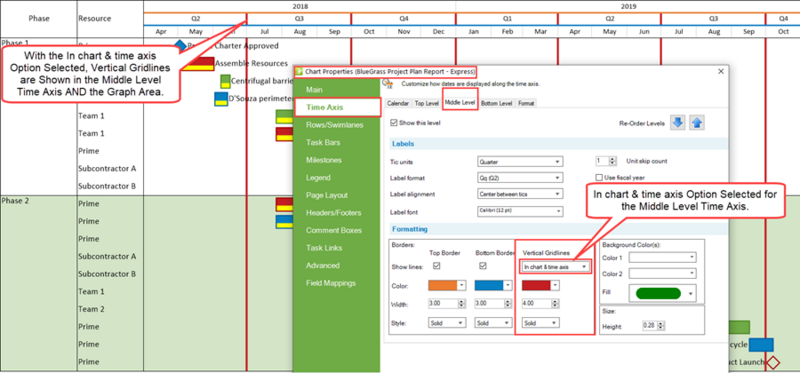Click the blue down arrow Re-Order Levels button

pyautogui.click(x=678, y=123)
